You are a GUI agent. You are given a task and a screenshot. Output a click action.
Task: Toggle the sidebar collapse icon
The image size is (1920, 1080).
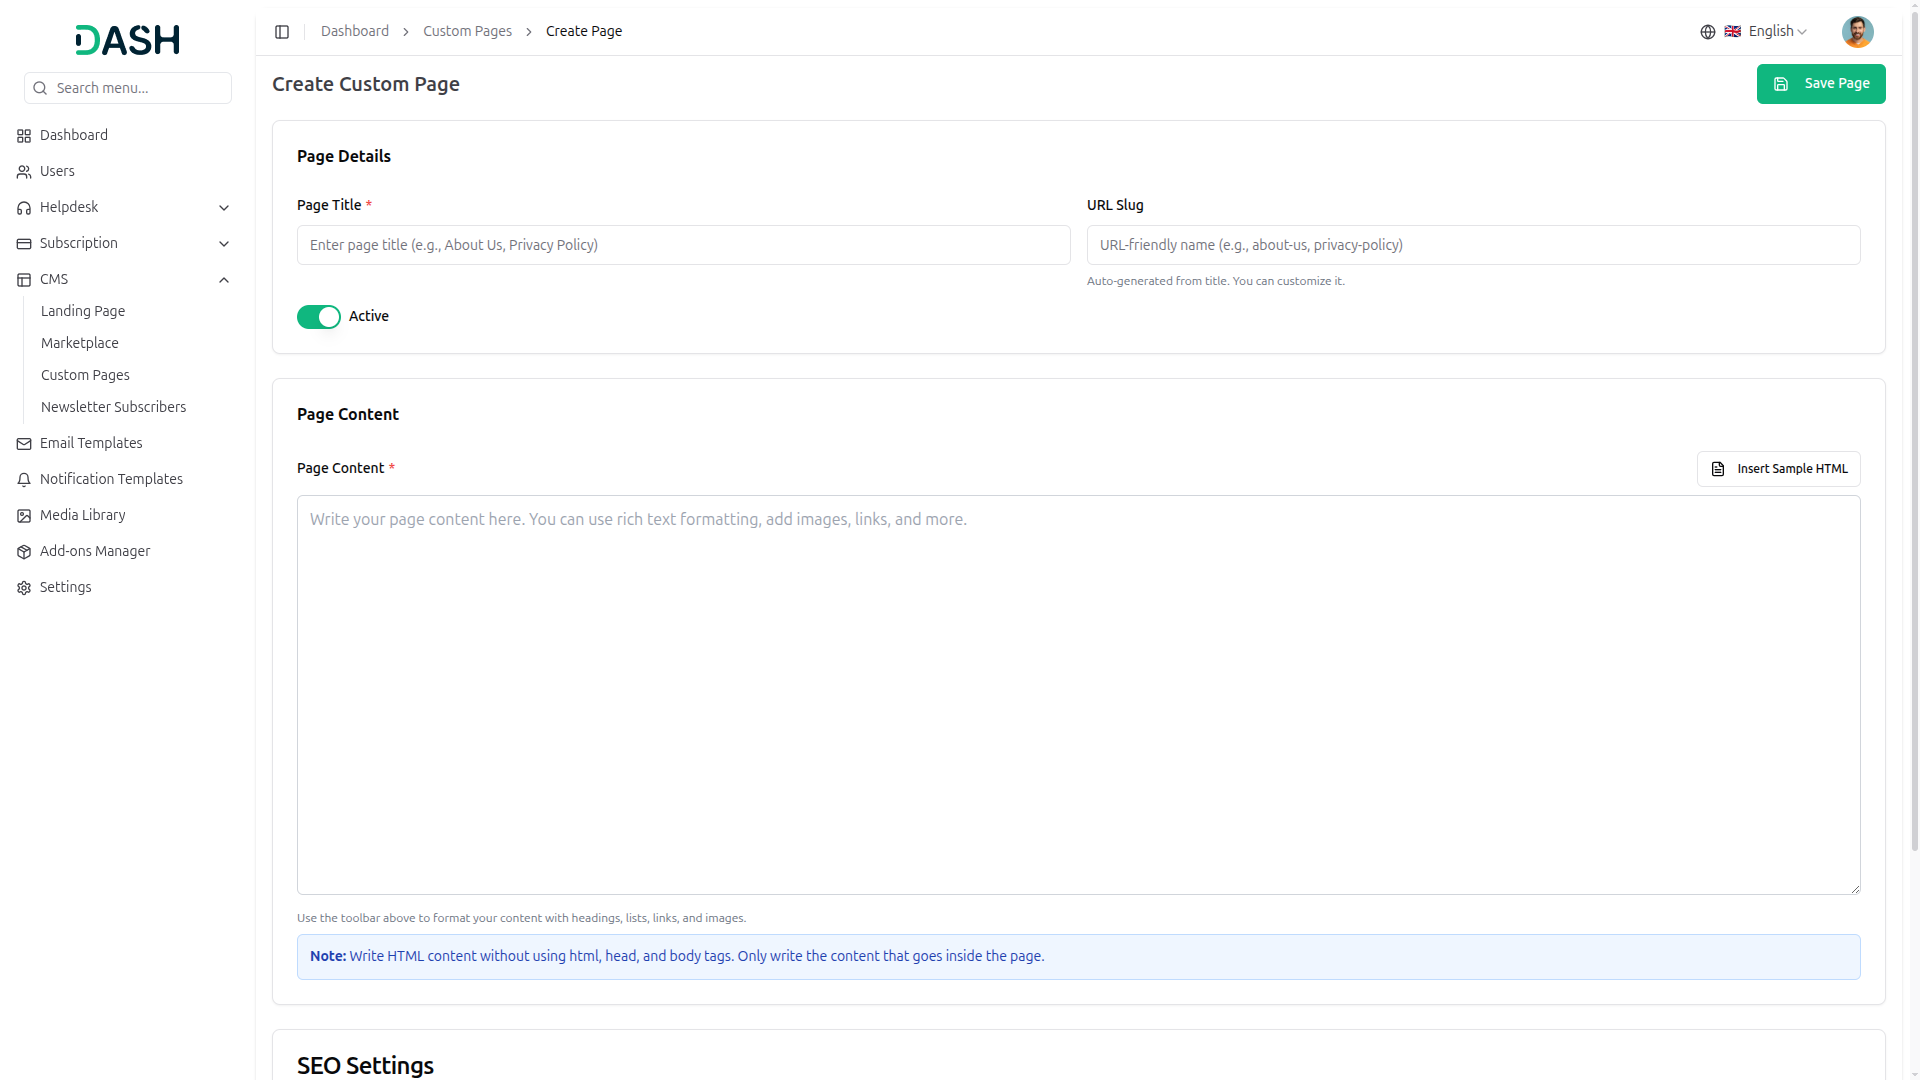(x=282, y=32)
